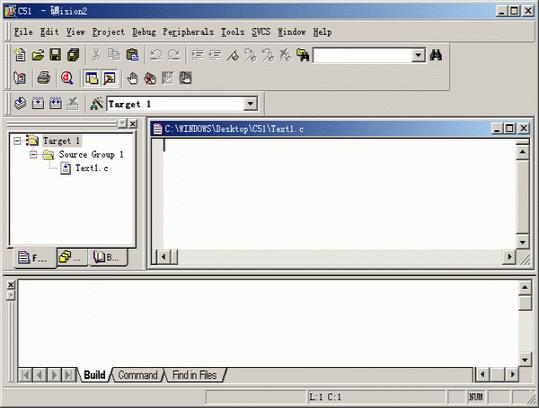Click the binoculars Find icon
Screen dimensions: 539x408
(436, 55)
